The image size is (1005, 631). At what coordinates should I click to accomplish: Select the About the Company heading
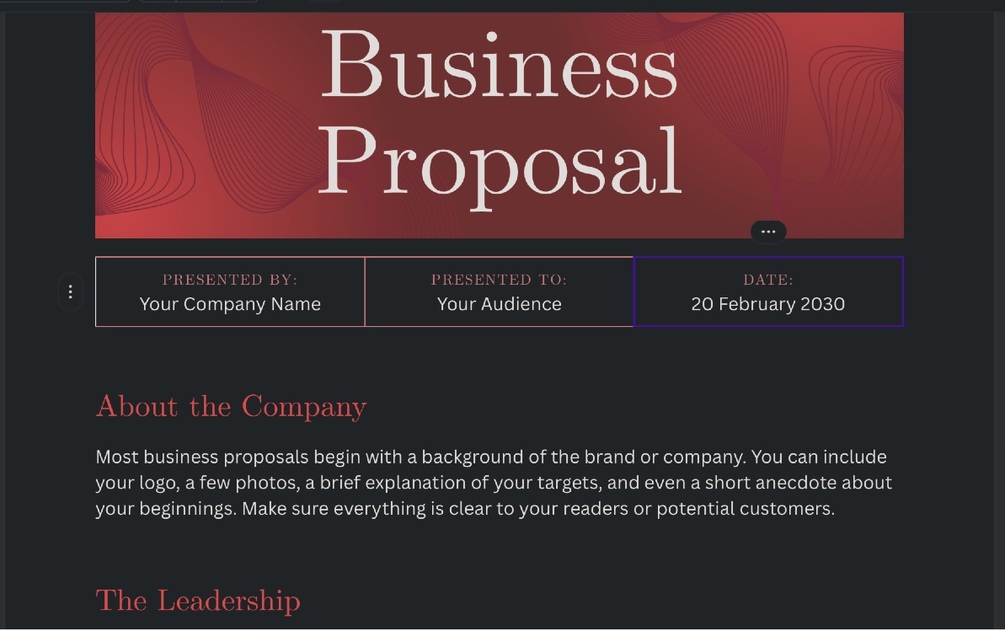[x=231, y=407]
